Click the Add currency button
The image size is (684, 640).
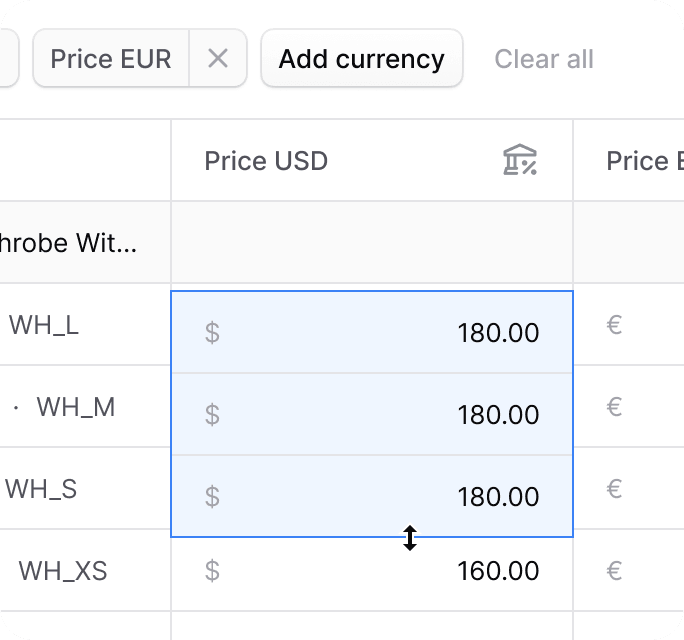click(x=361, y=59)
